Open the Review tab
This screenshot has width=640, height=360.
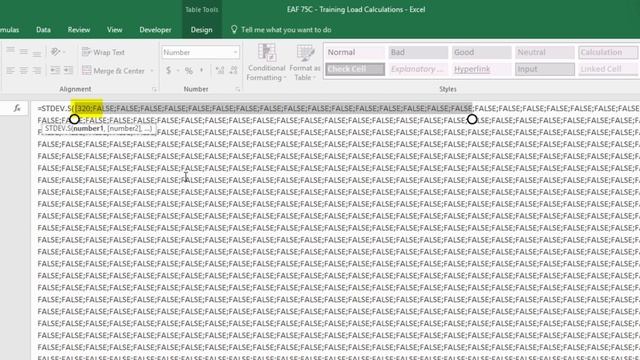click(x=79, y=29)
